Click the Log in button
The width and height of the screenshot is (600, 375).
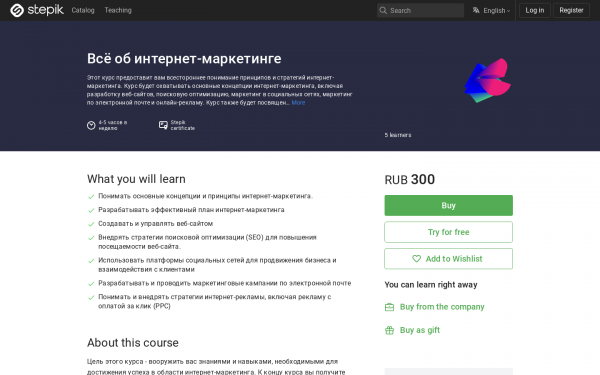[535, 10]
